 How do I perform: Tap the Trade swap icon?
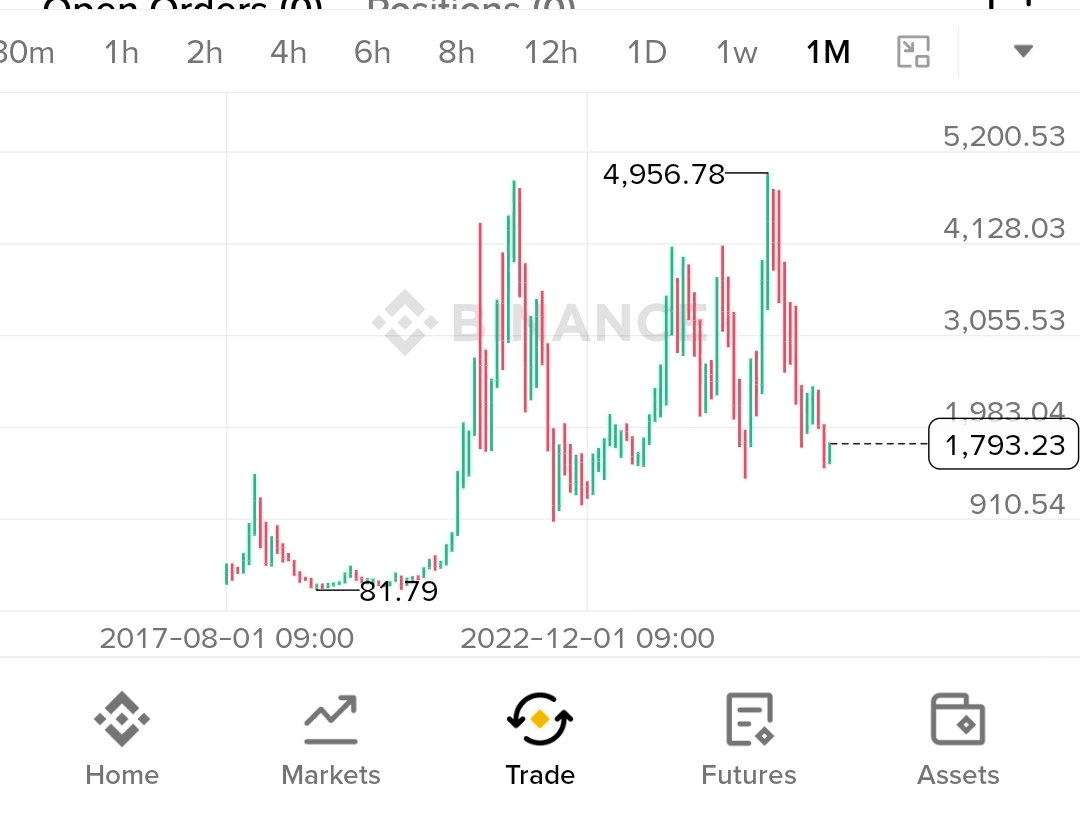540,719
